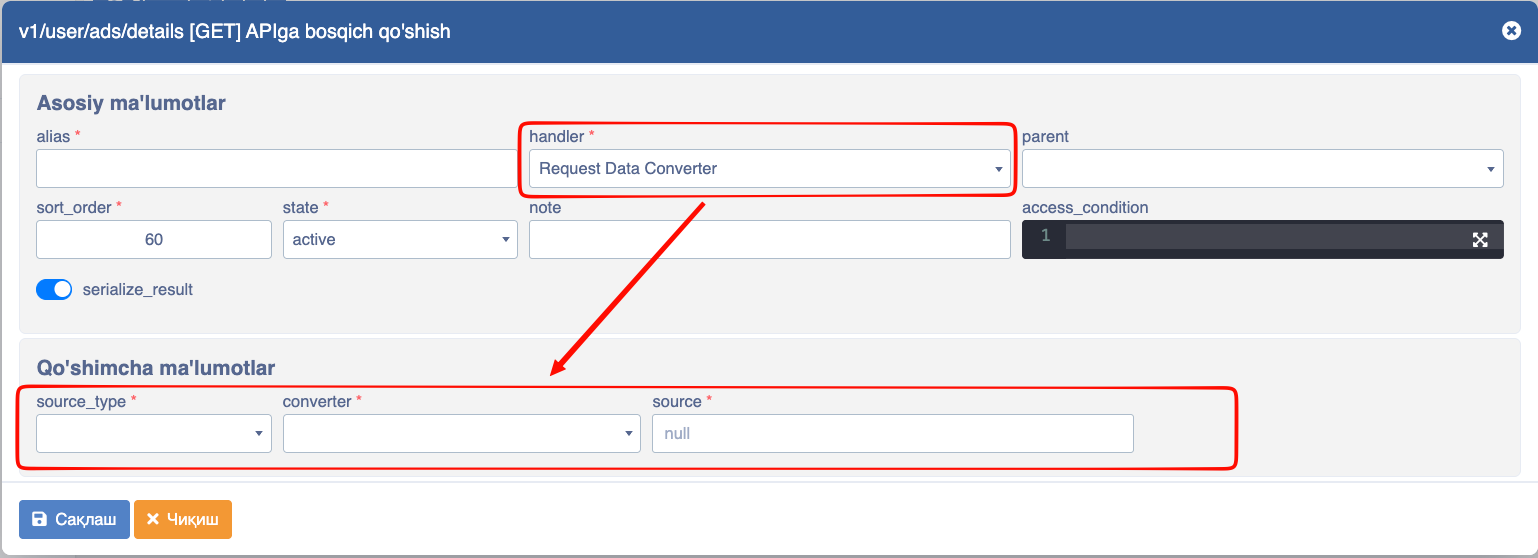Screen dimensions: 1538x558
Task: Click the Asosiy ma'lumotlar section heading
Action: (x=131, y=103)
